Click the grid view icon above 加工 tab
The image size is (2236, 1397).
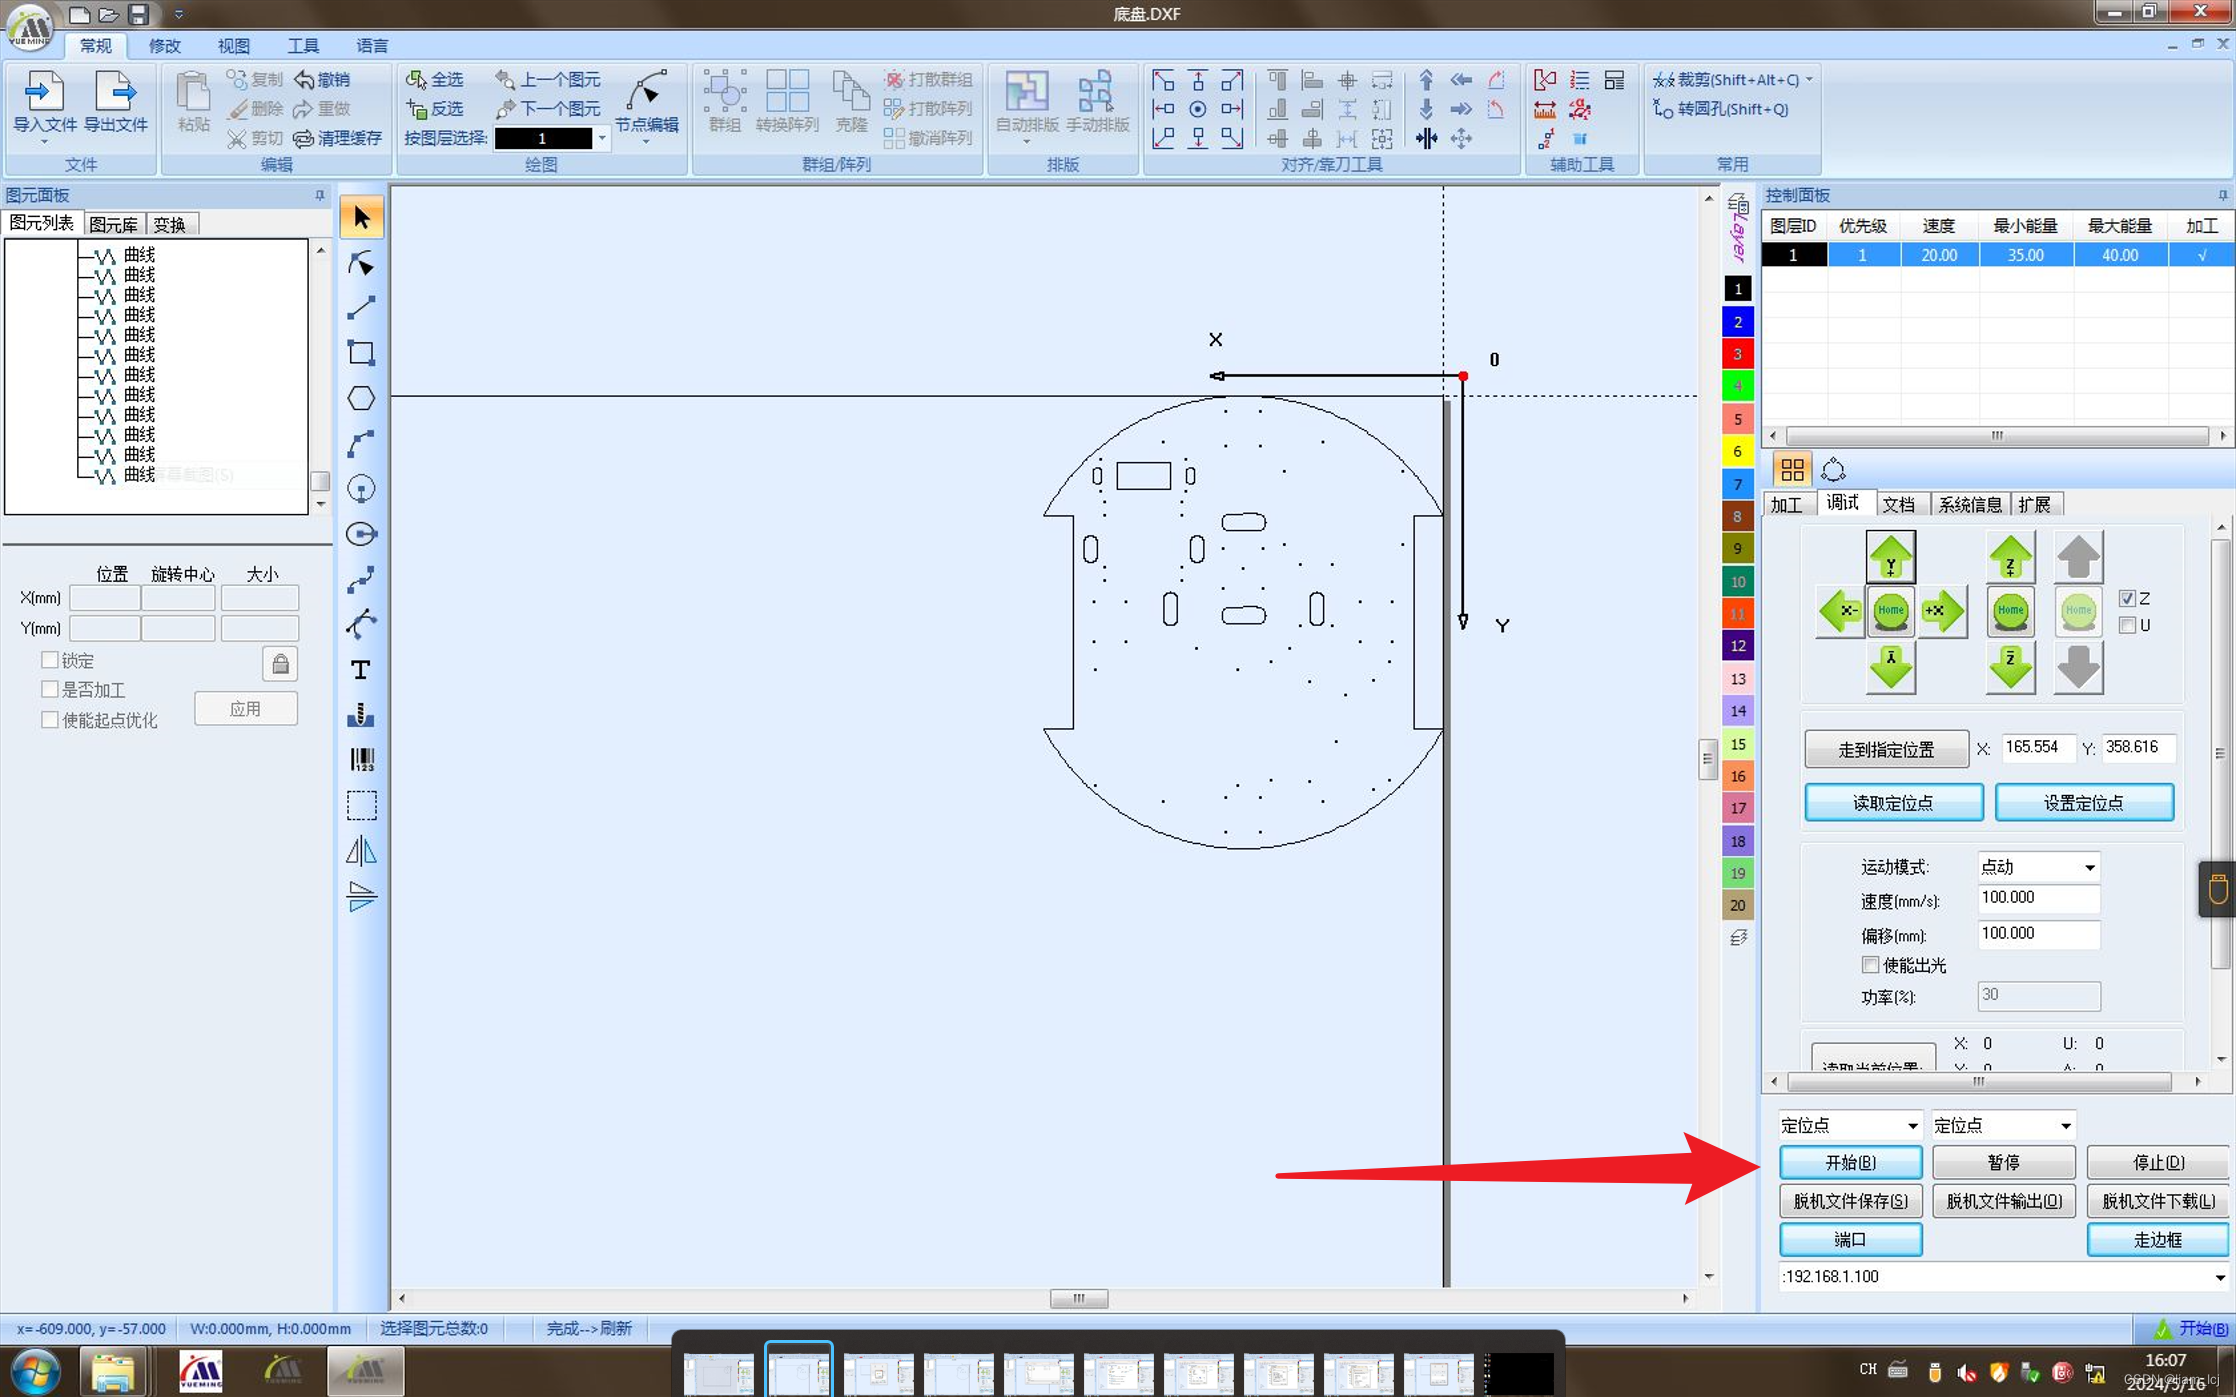tap(1792, 469)
